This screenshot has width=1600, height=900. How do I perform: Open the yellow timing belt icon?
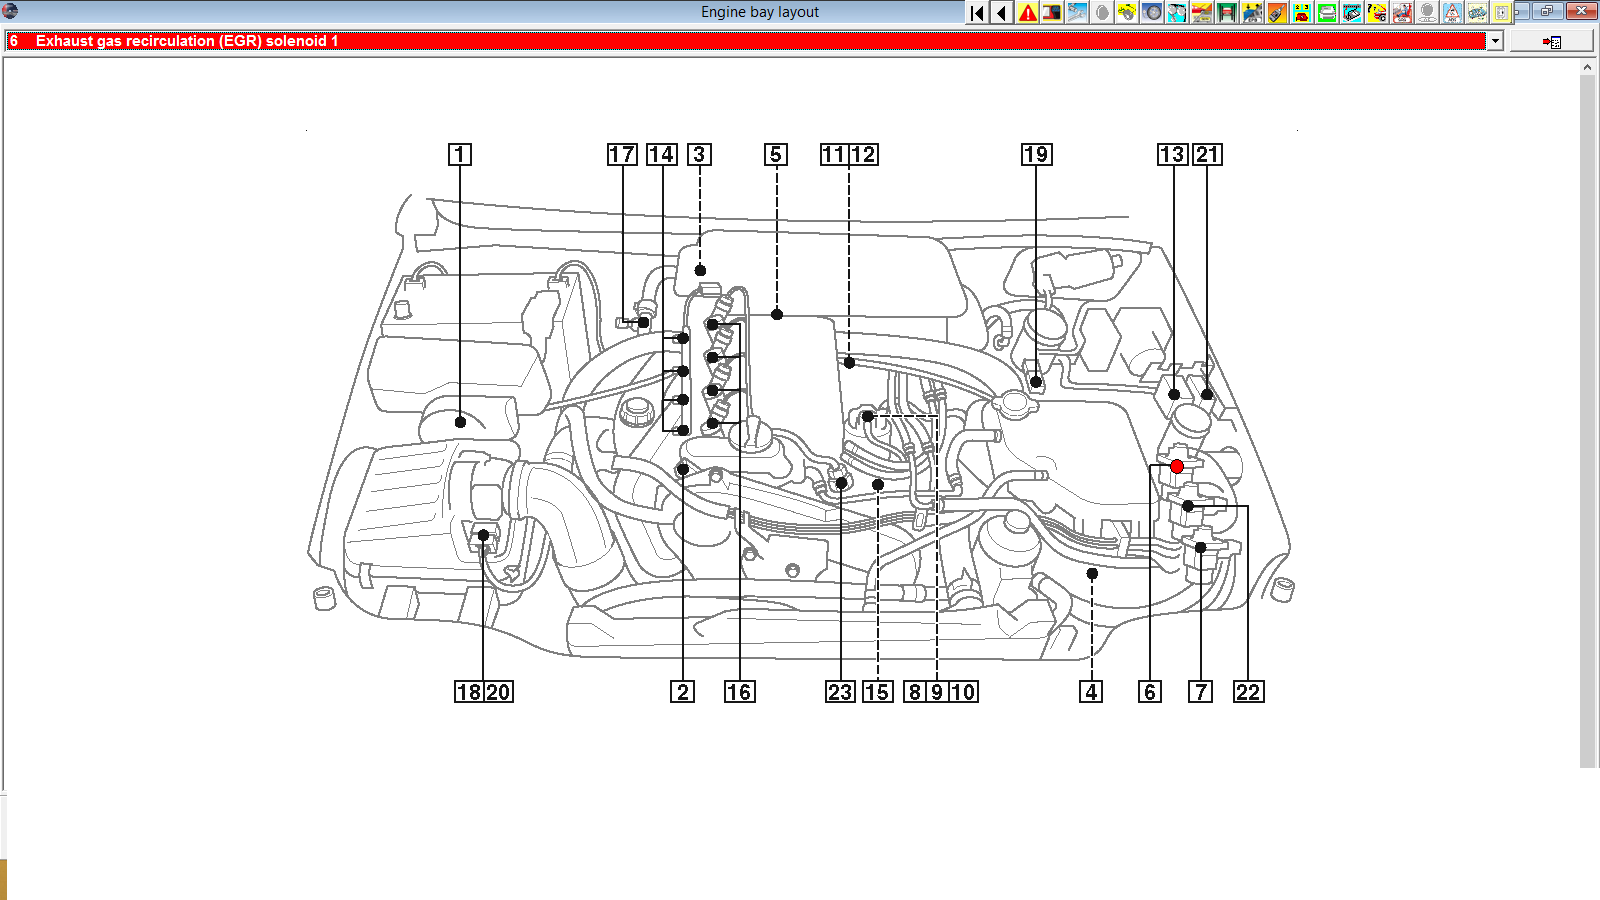(x=1127, y=13)
